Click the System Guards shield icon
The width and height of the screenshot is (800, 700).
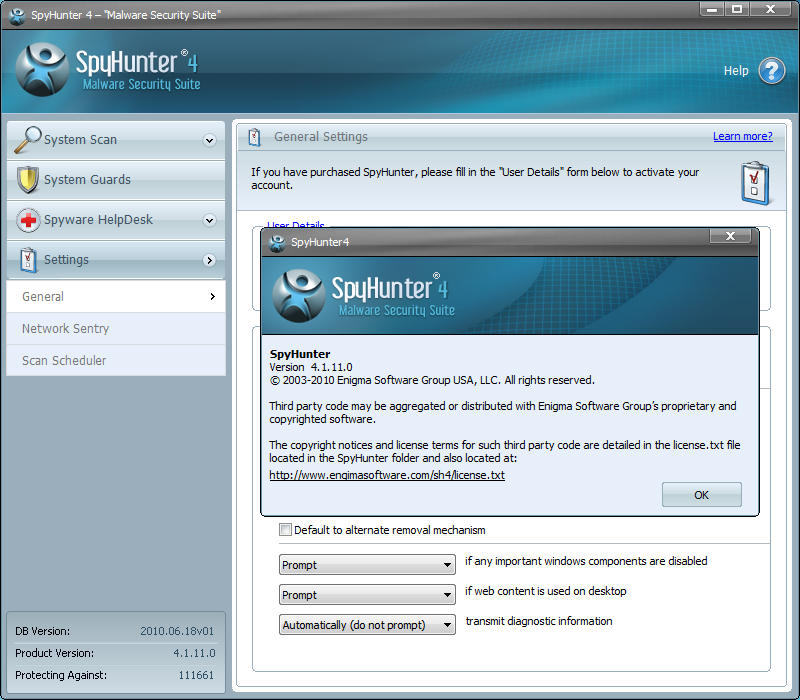point(27,180)
